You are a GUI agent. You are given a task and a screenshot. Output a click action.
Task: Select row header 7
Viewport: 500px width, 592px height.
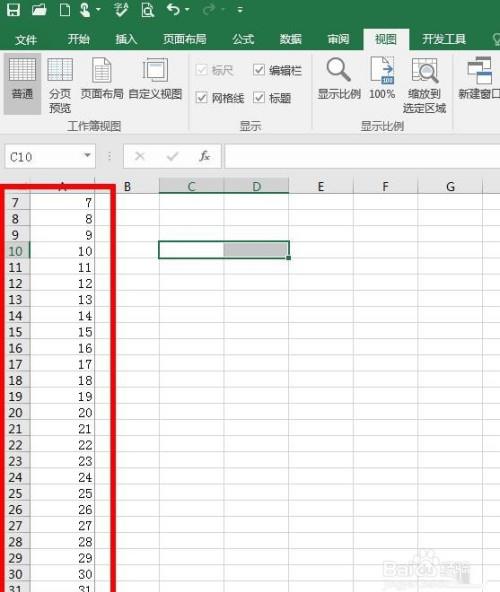pos(15,203)
